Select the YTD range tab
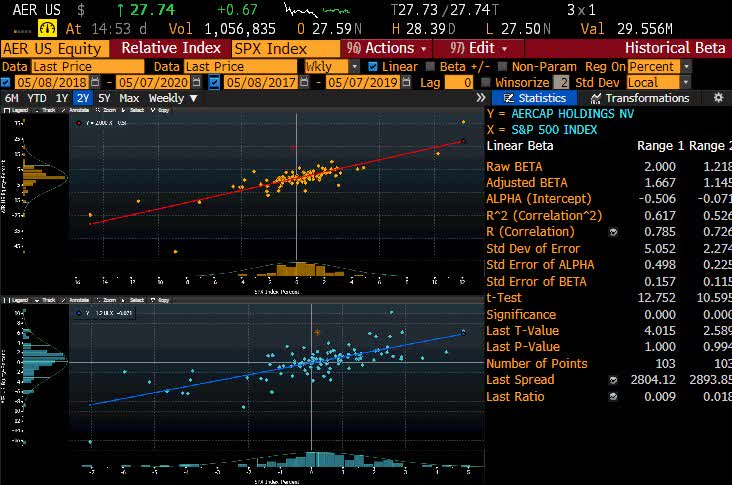This screenshot has width=732, height=485. click(x=36, y=98)
